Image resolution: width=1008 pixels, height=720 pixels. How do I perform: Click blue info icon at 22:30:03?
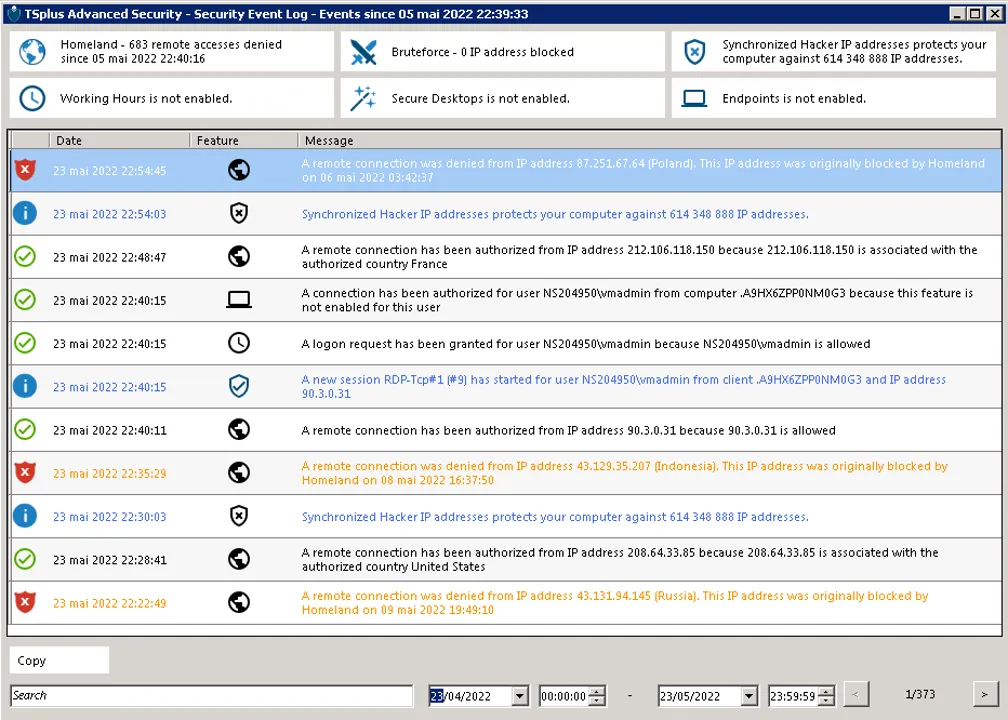(x=25, y=516)
